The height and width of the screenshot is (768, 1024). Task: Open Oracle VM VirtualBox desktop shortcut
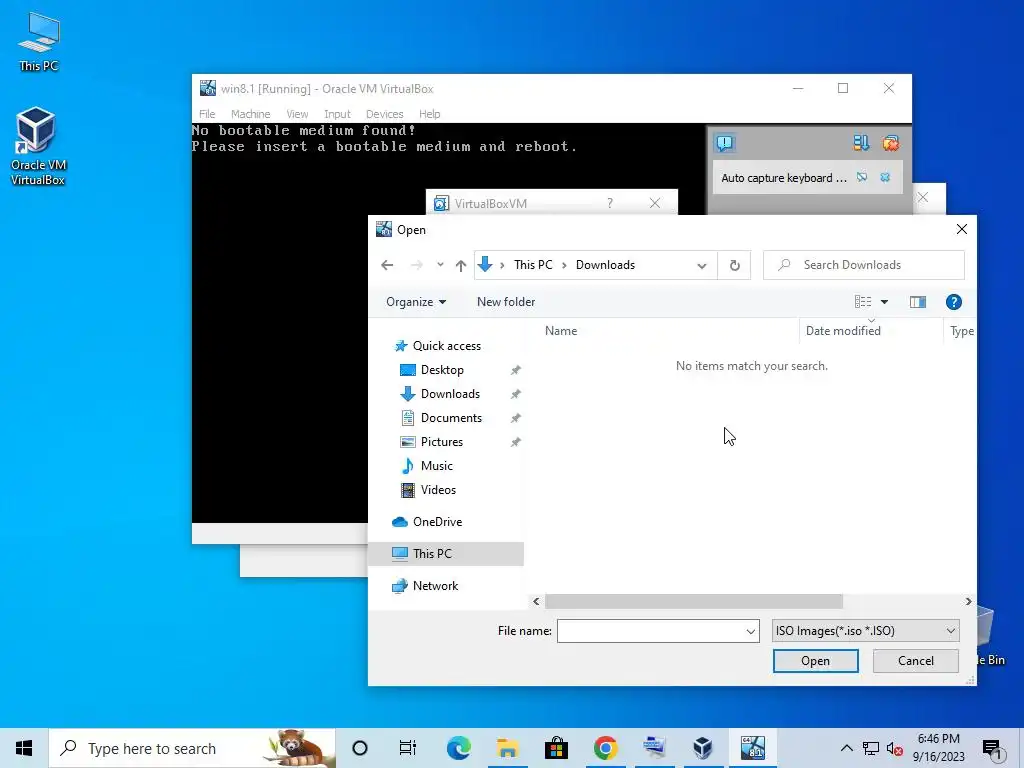pyautogui.click(x=37, y=146)
